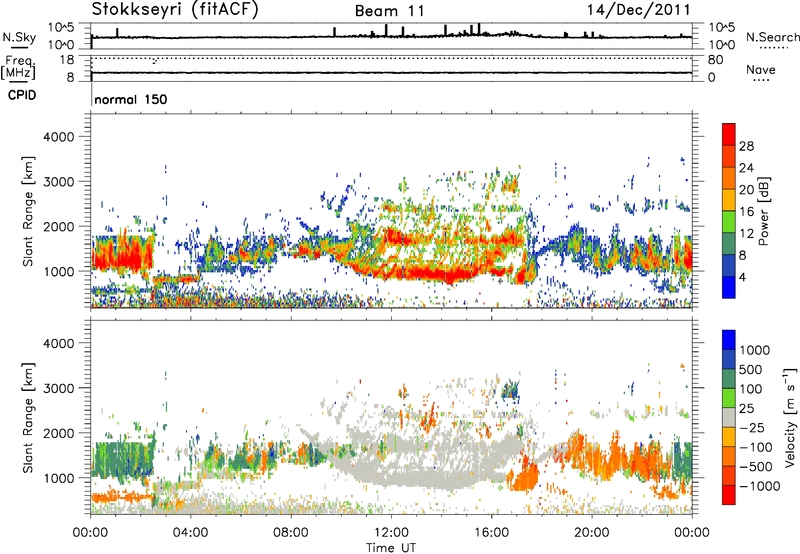This screenshot has height=554, width=800.
Task: Click the 18 tick on frequency axis
Action: coord(67,60)
